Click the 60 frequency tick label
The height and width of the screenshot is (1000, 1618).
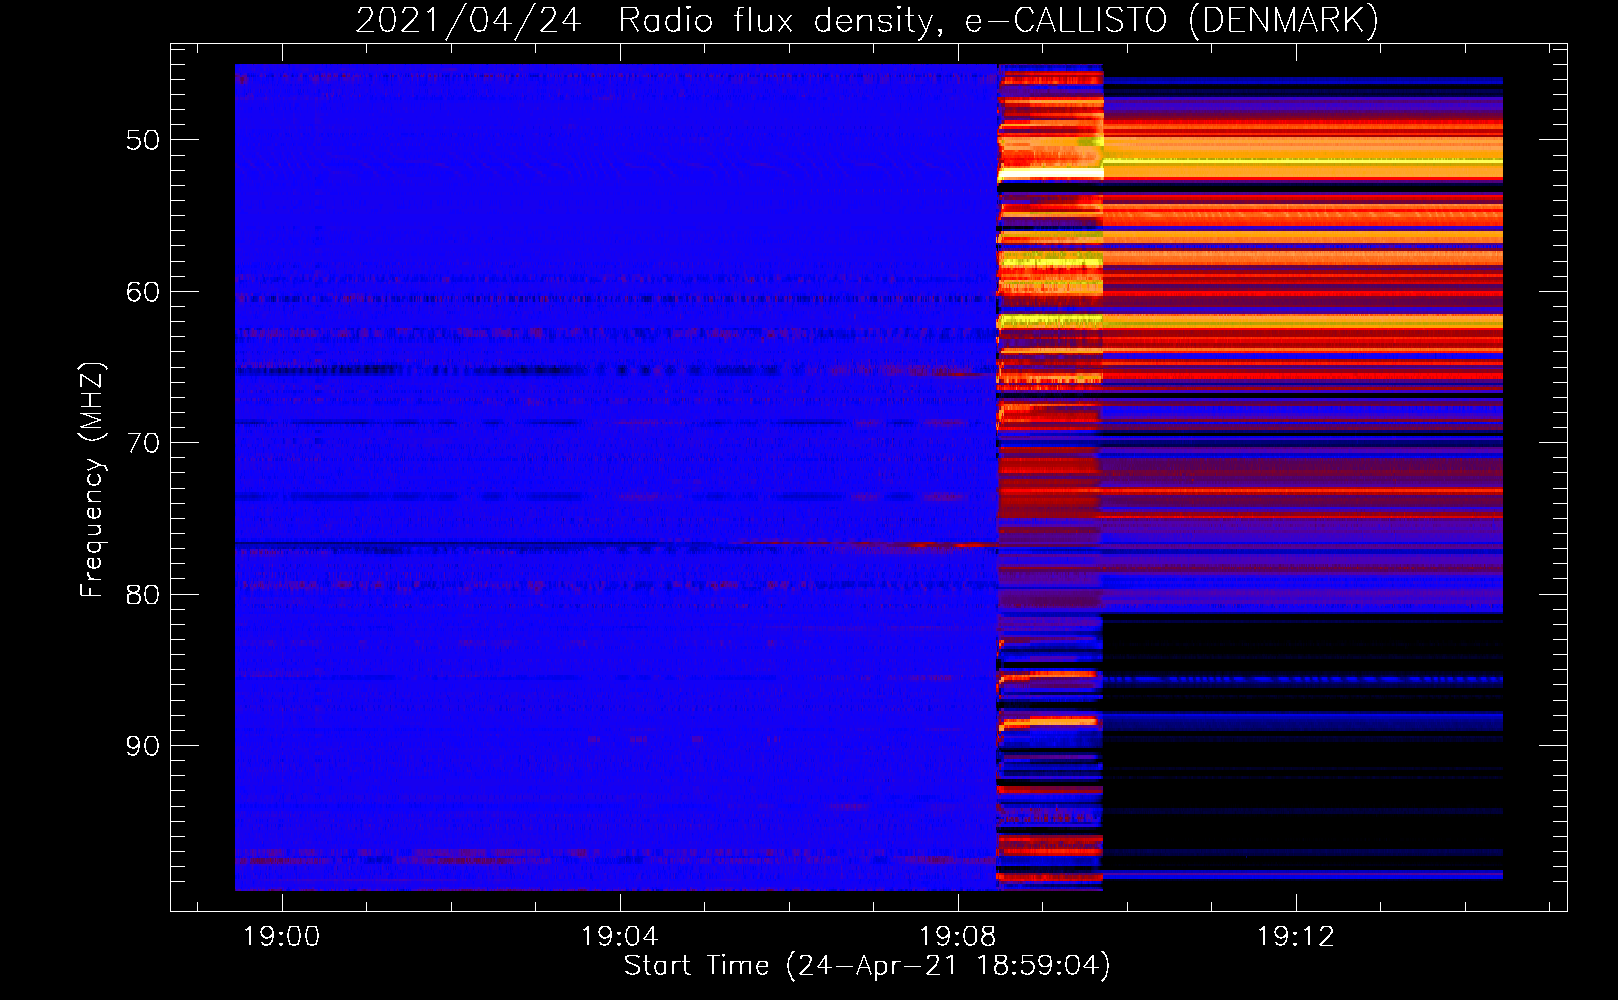[143, 292]
